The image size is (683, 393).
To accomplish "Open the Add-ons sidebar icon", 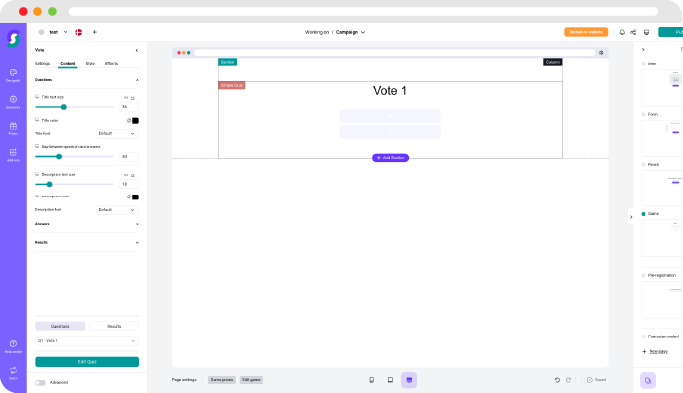I will (x=13, y=155).
